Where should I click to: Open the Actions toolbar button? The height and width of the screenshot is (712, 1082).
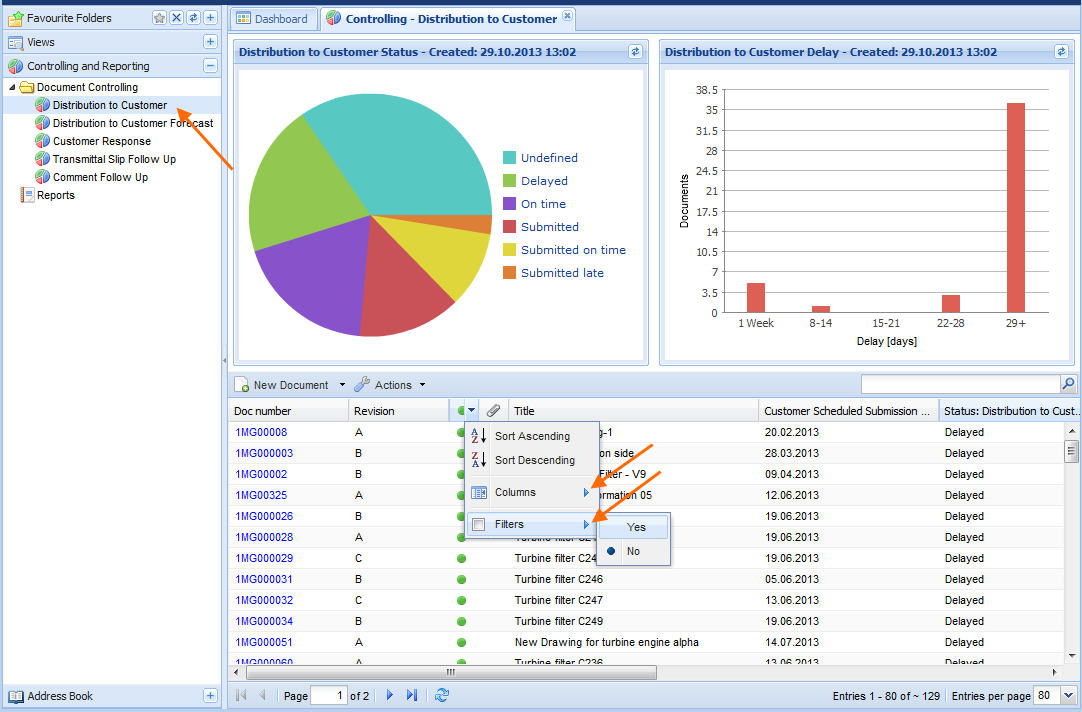tap(390, 385)
